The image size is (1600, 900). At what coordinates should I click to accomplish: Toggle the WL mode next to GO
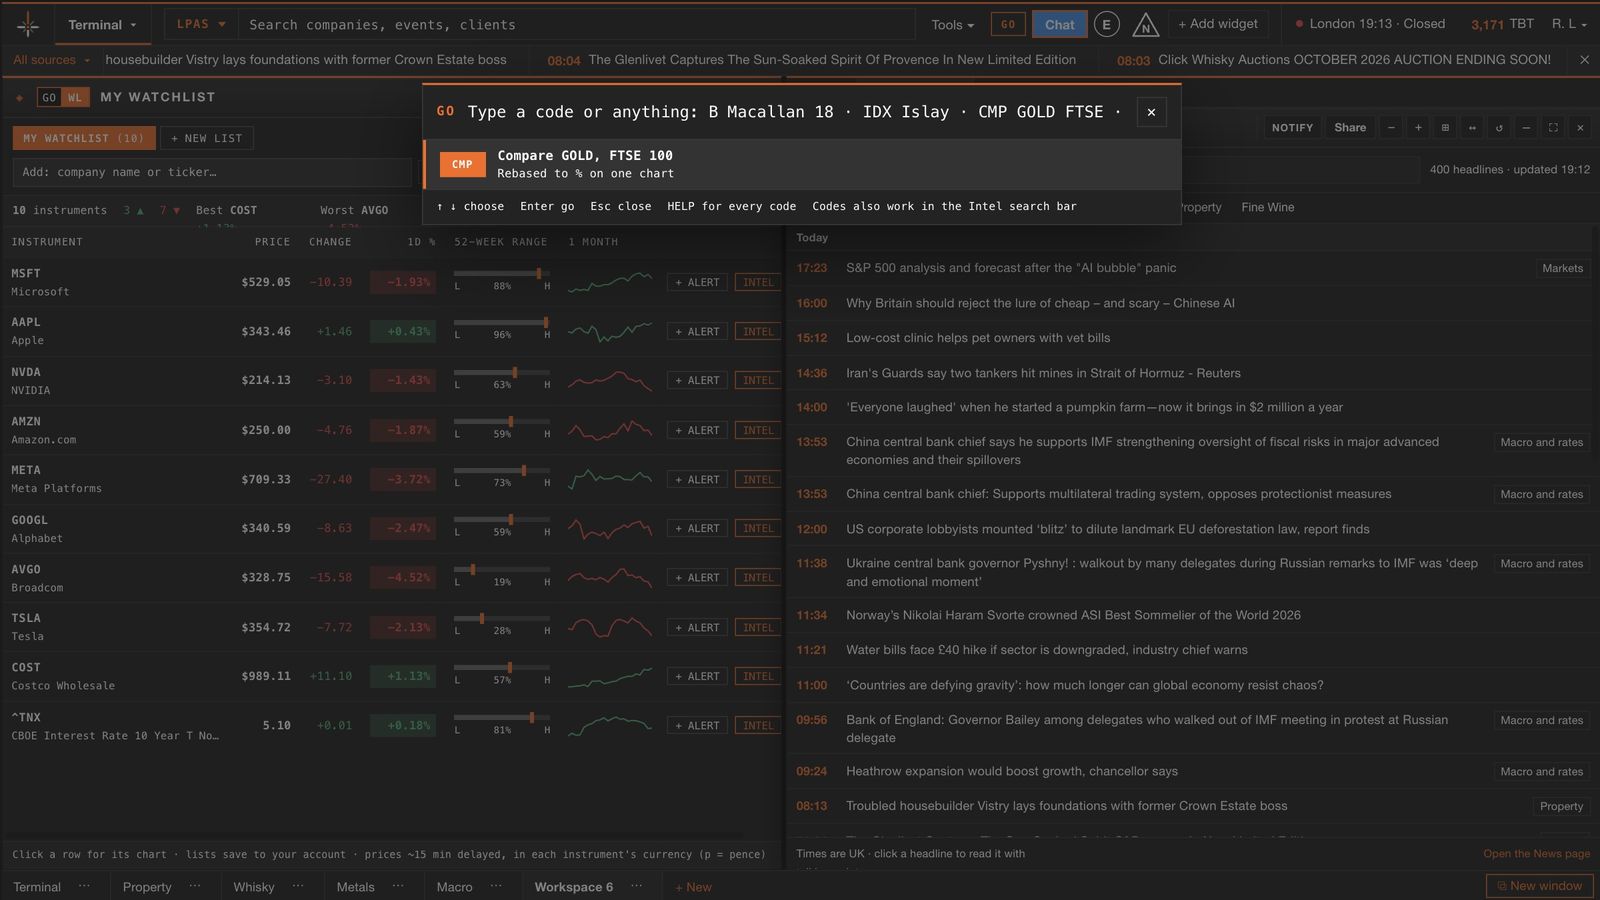75,97
